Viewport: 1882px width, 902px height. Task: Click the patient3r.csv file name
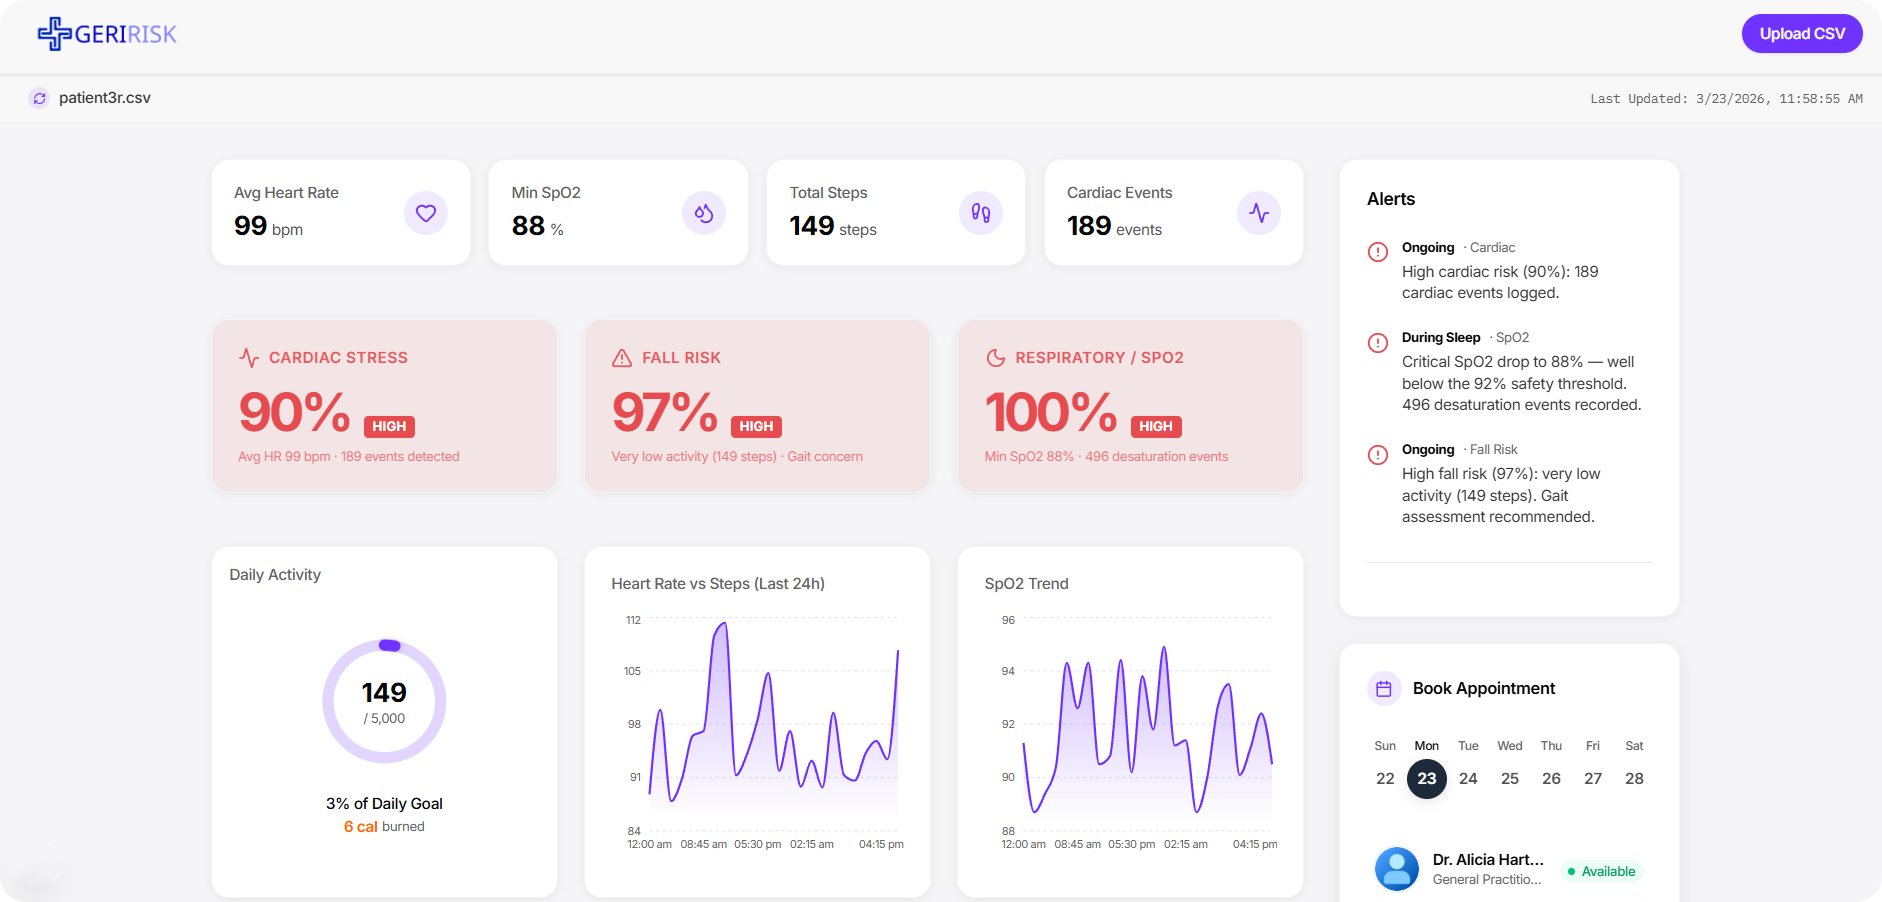click(x=105, y=98)
